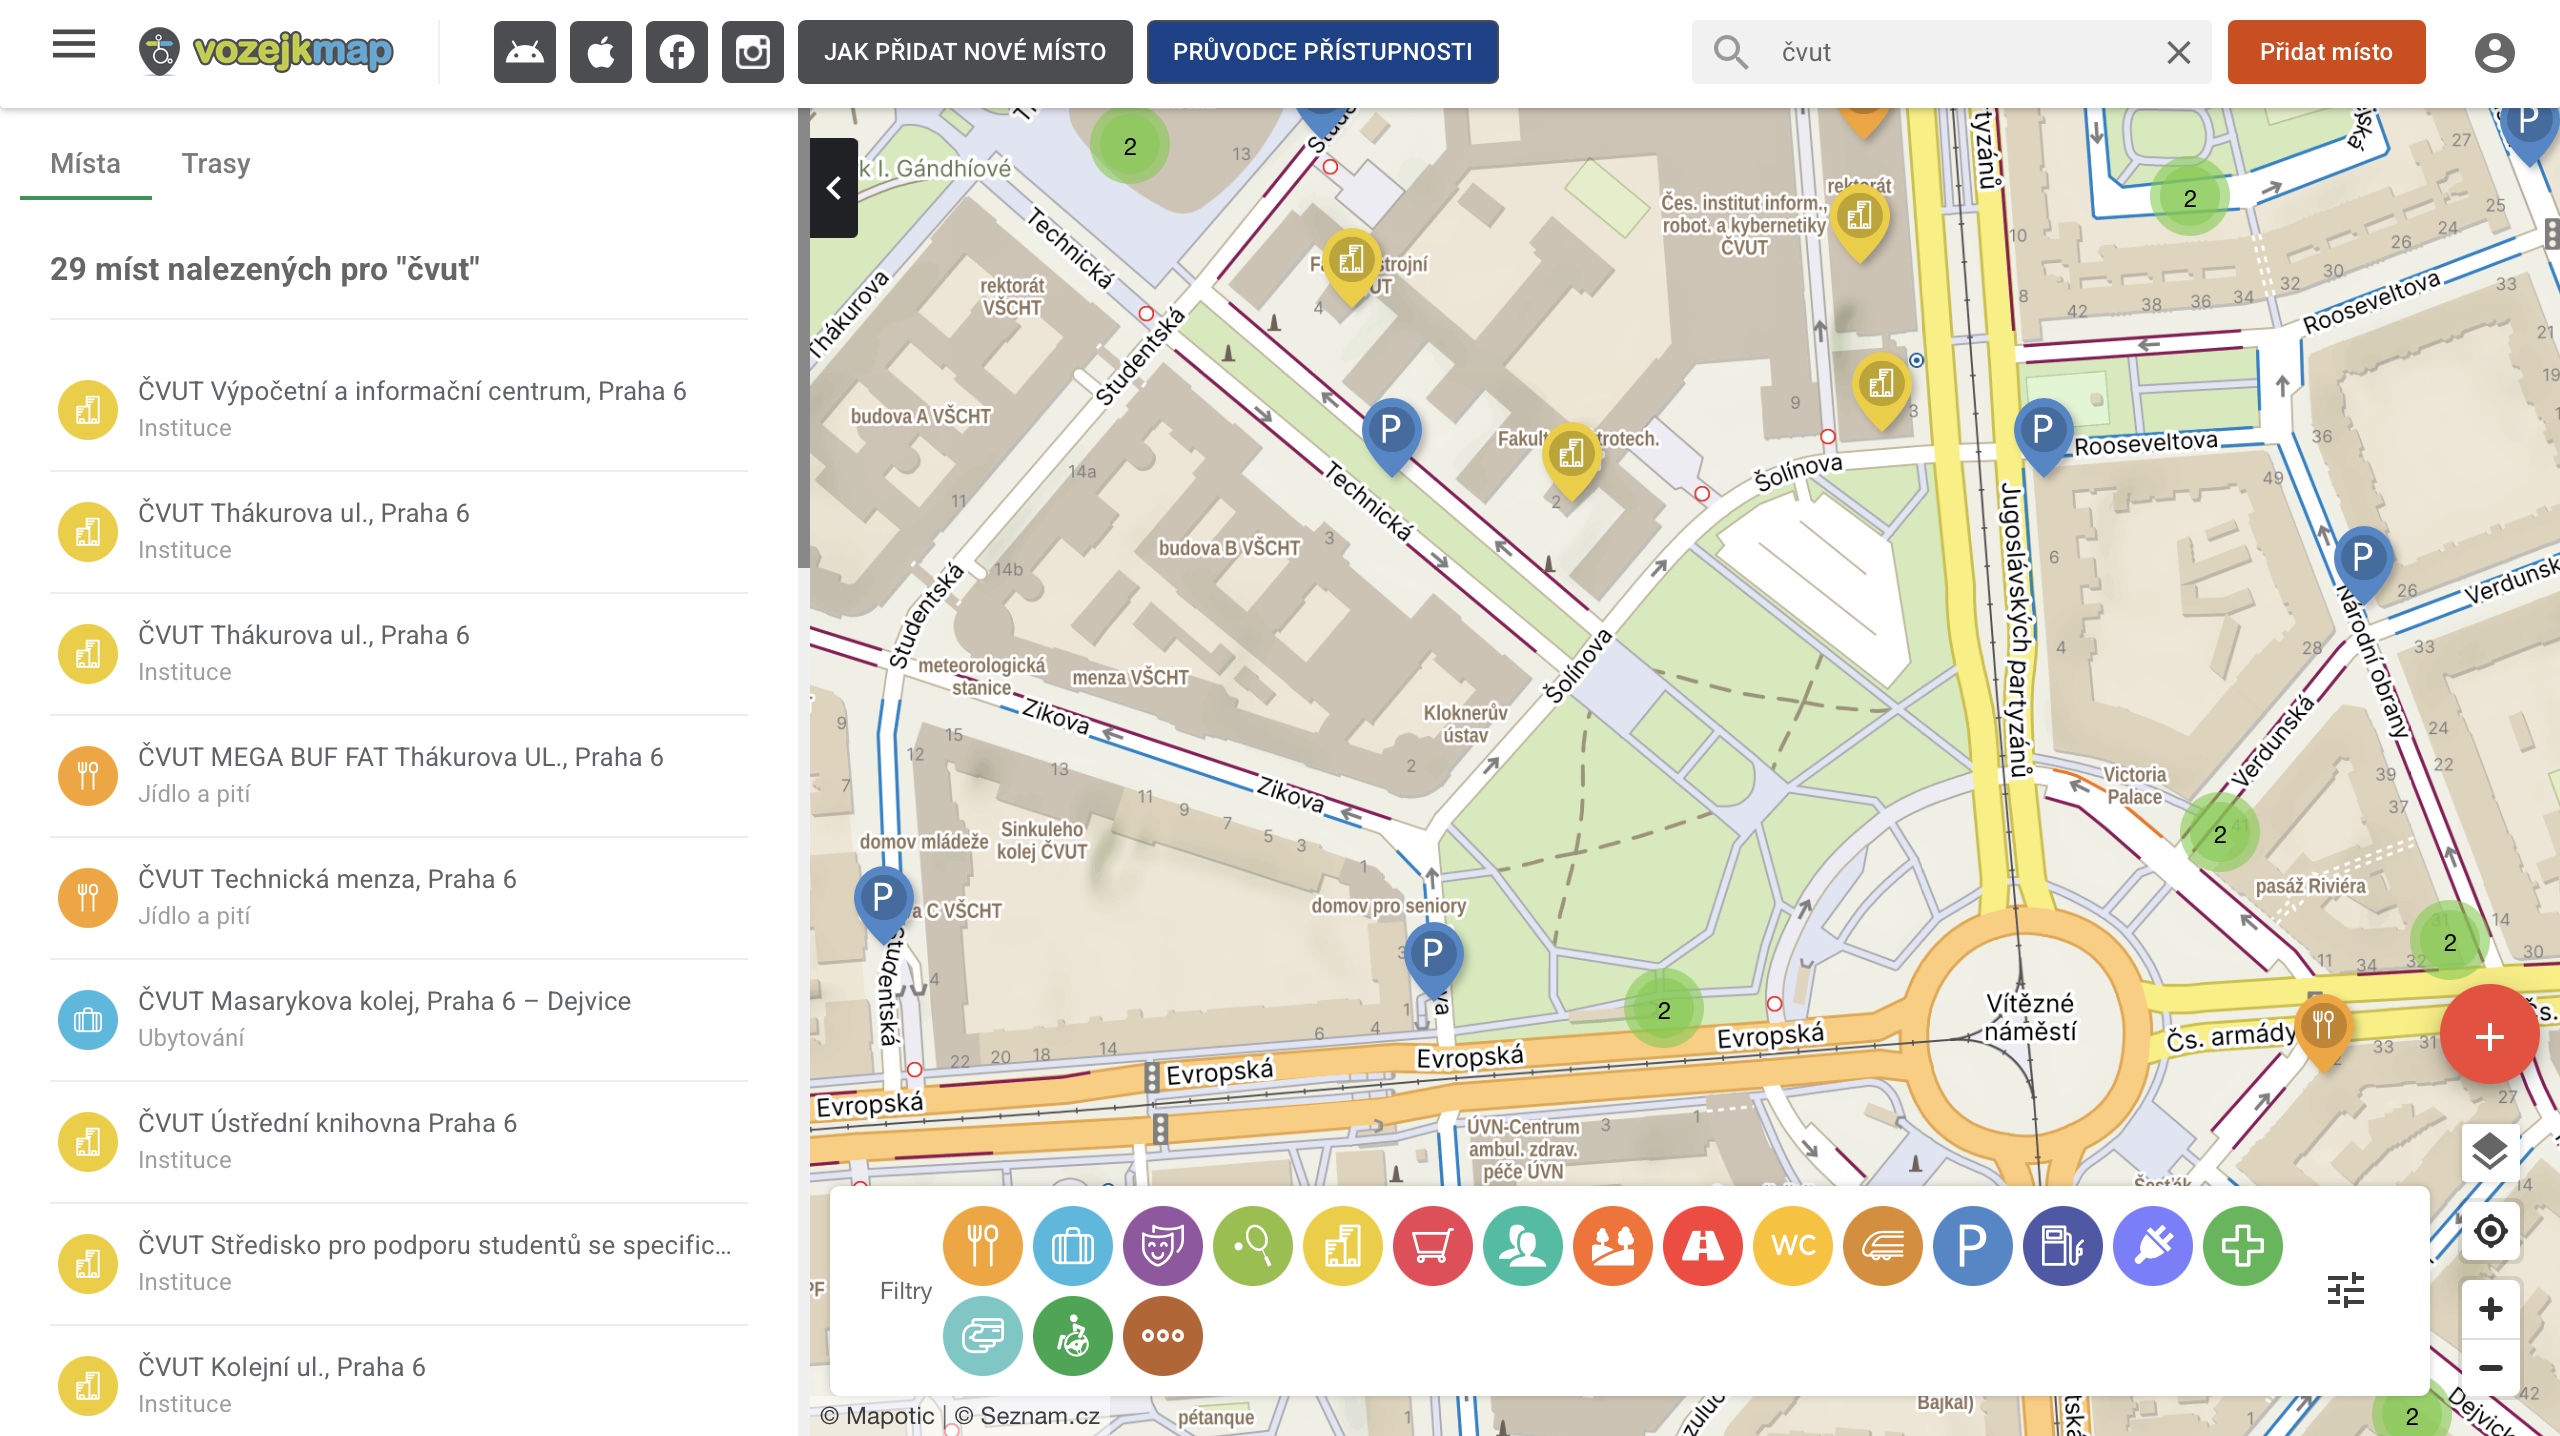
Task: Toggle the WC filter
Action: click(x=1792, y=1245)
